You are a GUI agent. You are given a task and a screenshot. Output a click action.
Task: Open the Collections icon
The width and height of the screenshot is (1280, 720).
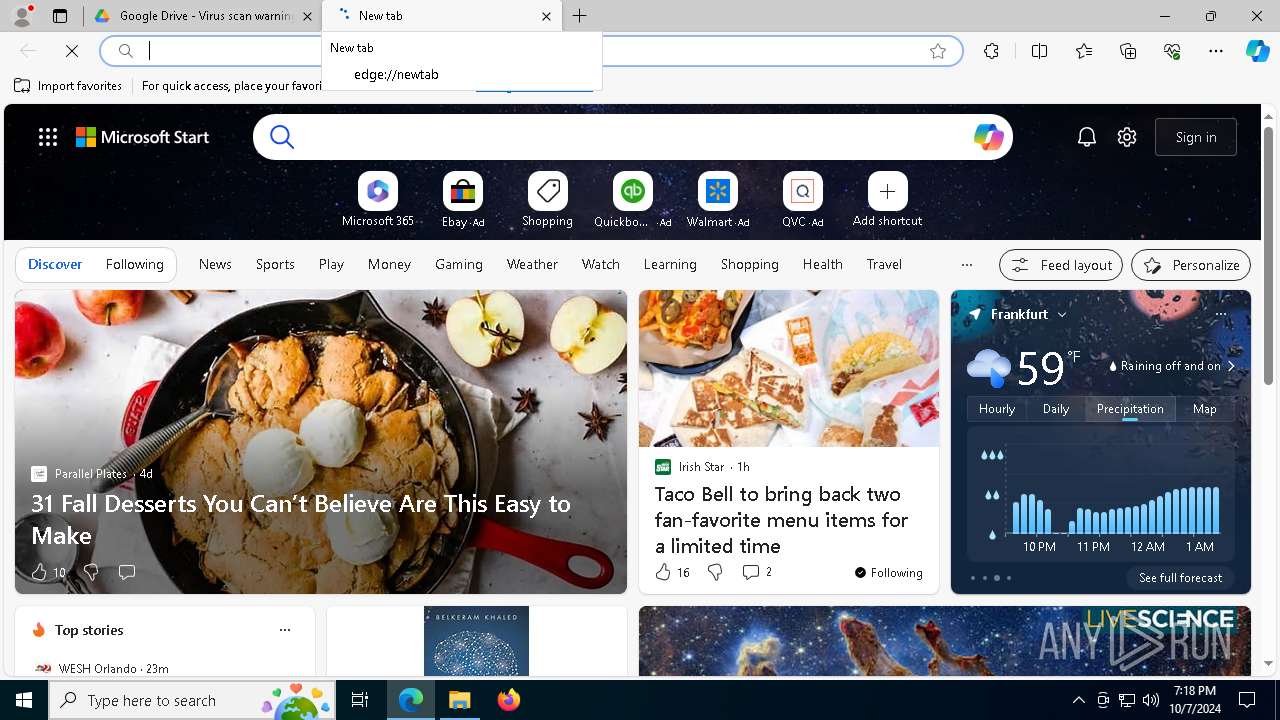tap(1128, 51)
